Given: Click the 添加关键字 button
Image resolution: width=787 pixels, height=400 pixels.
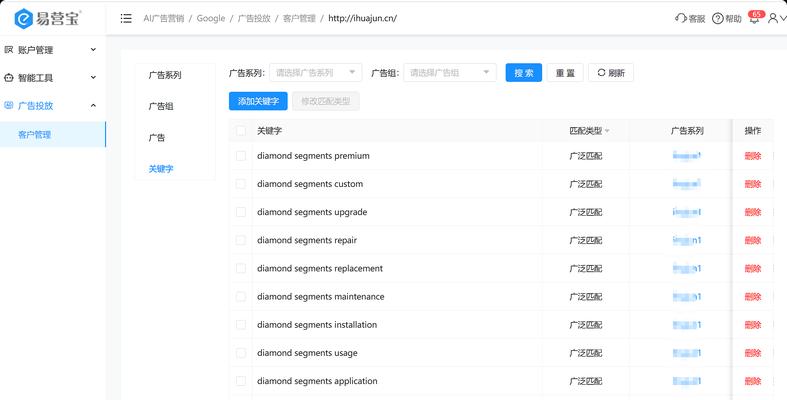Looking at the screenshot, I should [x=258, y=101].
